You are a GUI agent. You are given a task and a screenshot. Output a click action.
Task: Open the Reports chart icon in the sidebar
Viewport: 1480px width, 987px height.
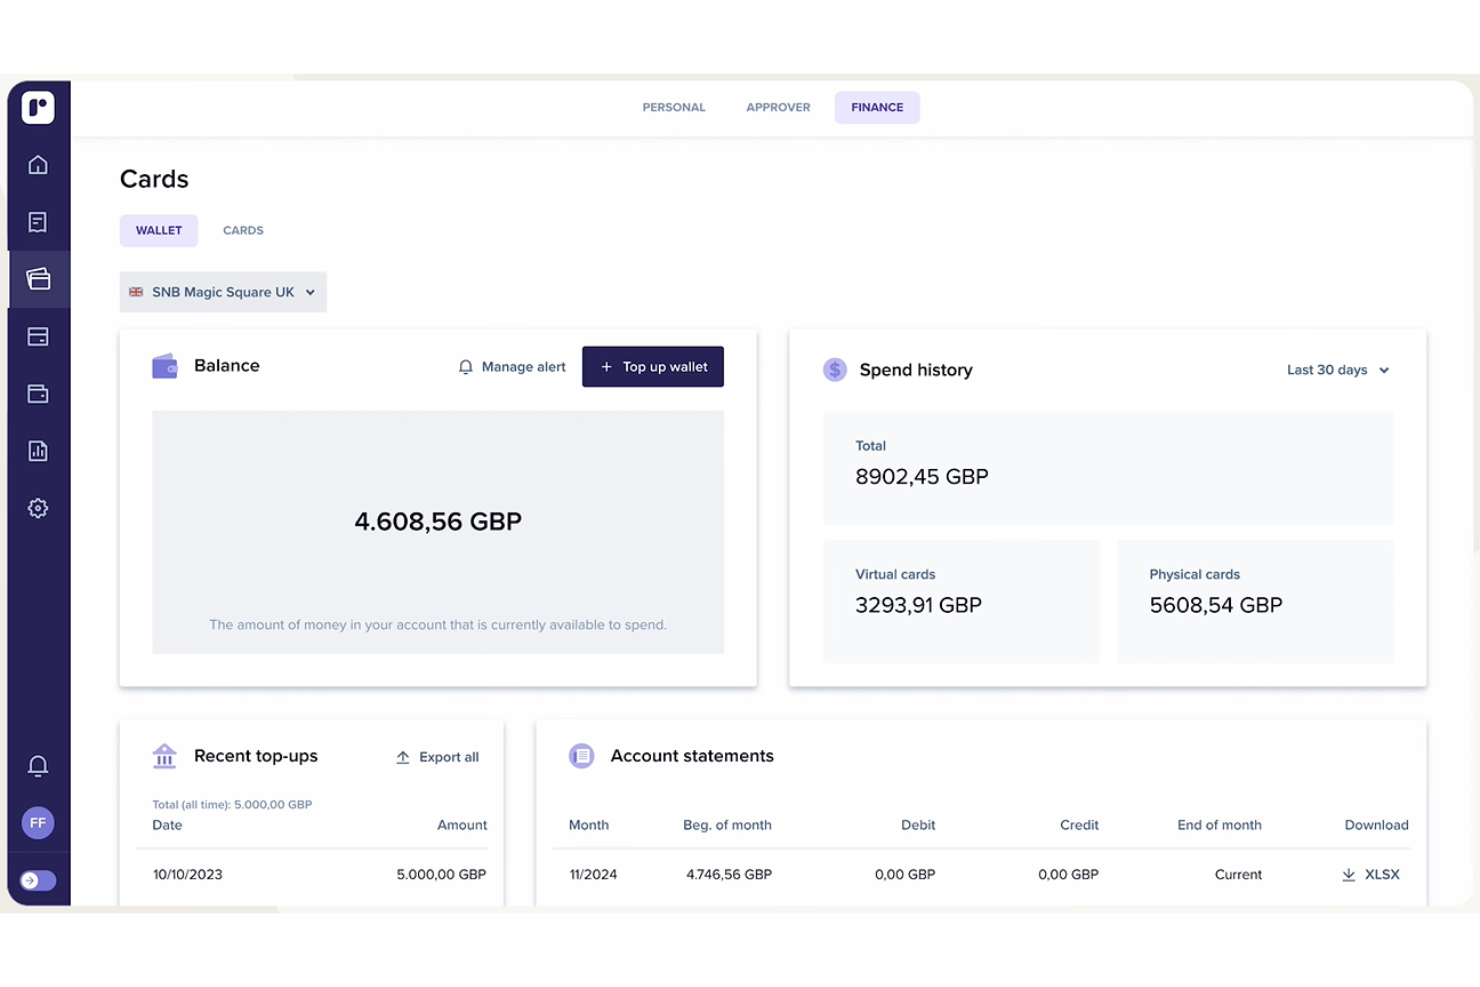[38, 450]
